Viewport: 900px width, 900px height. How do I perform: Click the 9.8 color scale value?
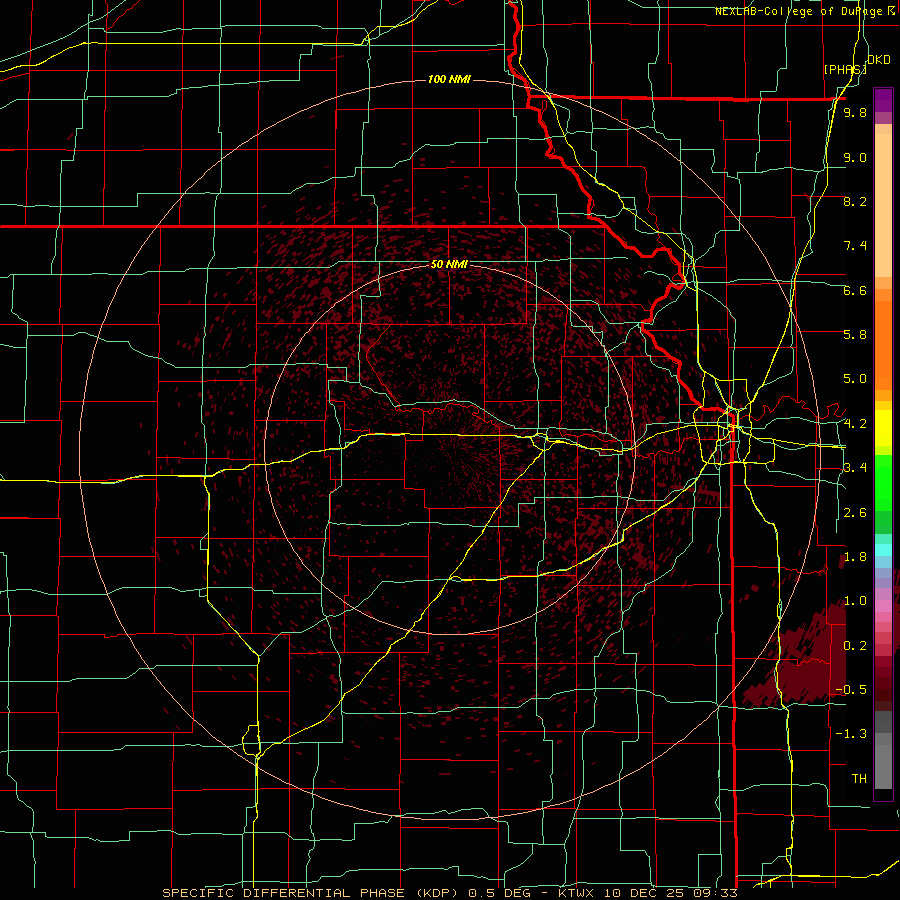(855, 112)
